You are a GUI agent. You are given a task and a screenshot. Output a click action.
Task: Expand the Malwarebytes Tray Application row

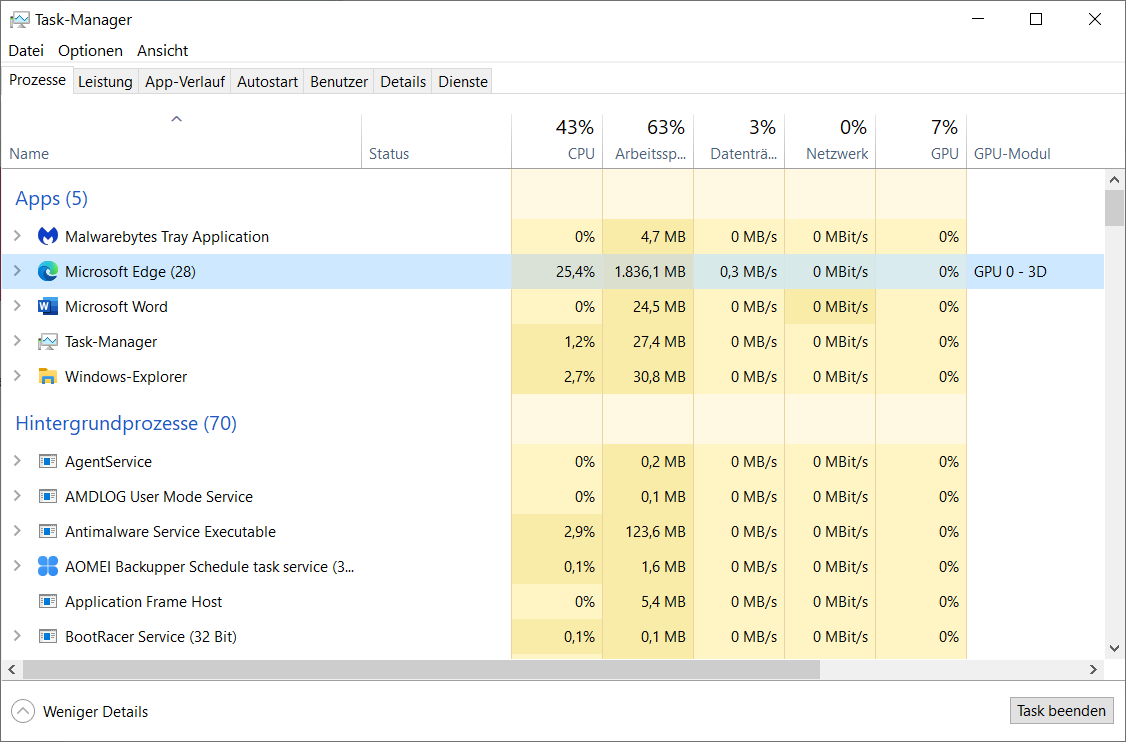(x=17, y=236)
